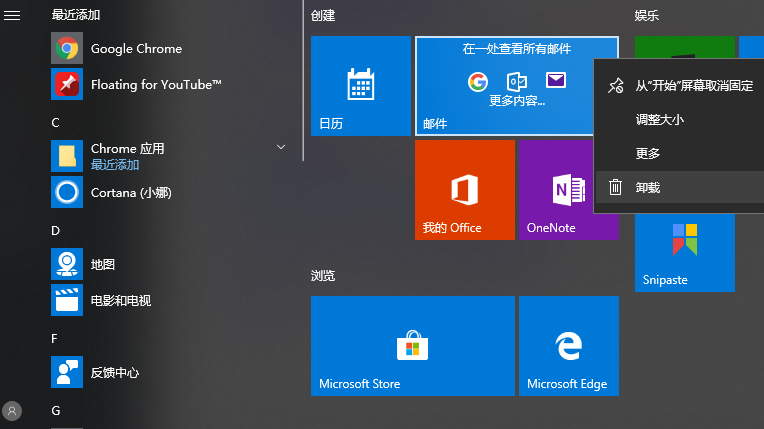Click the green tile under 娱乐
Screen dimensions: 764x429
(685, 47)
